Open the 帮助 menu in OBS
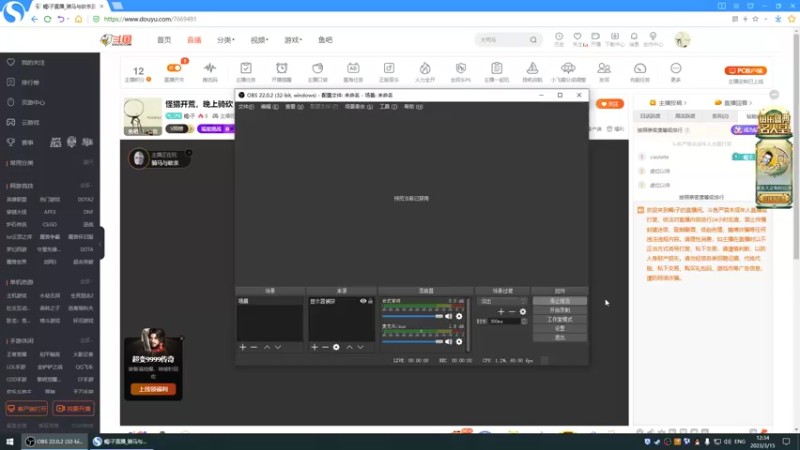 tap(413, 107)
